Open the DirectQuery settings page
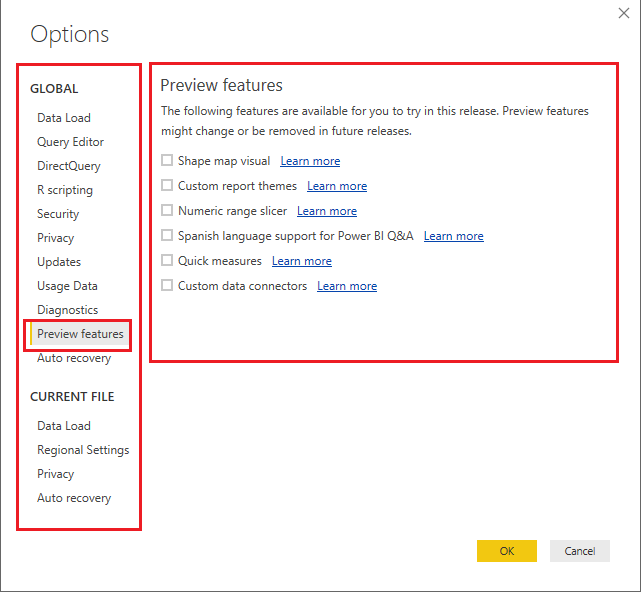This screenshot has width=641, height=592. (69, 166)
